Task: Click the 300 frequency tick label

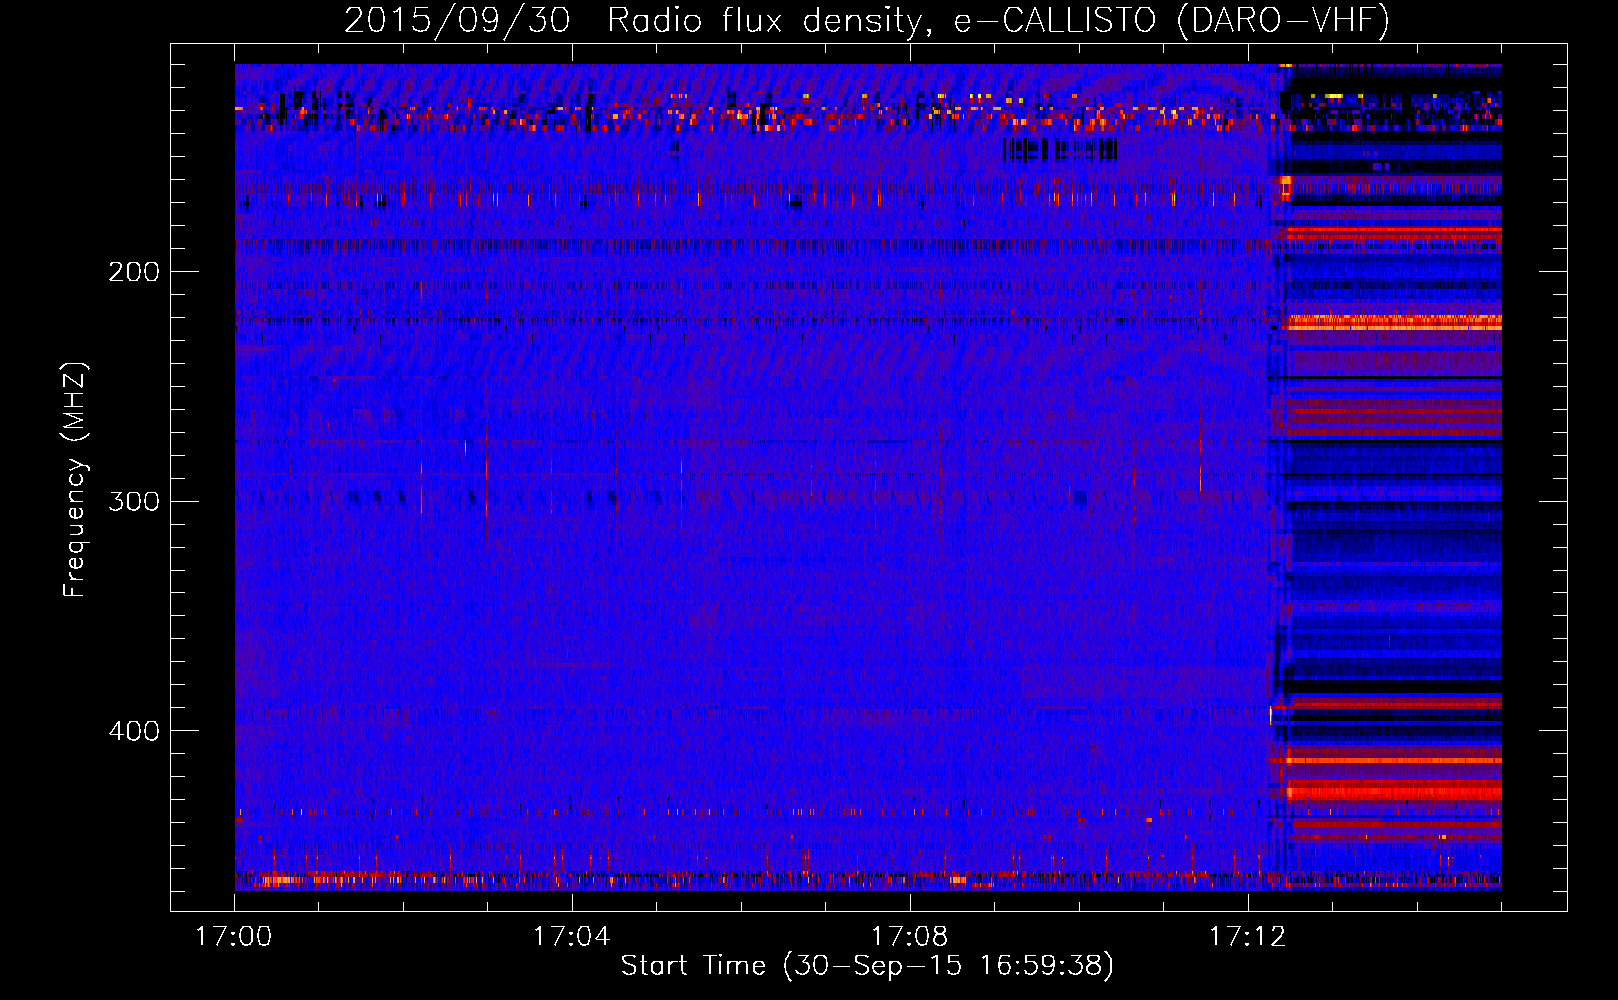Action: point(134,501)
